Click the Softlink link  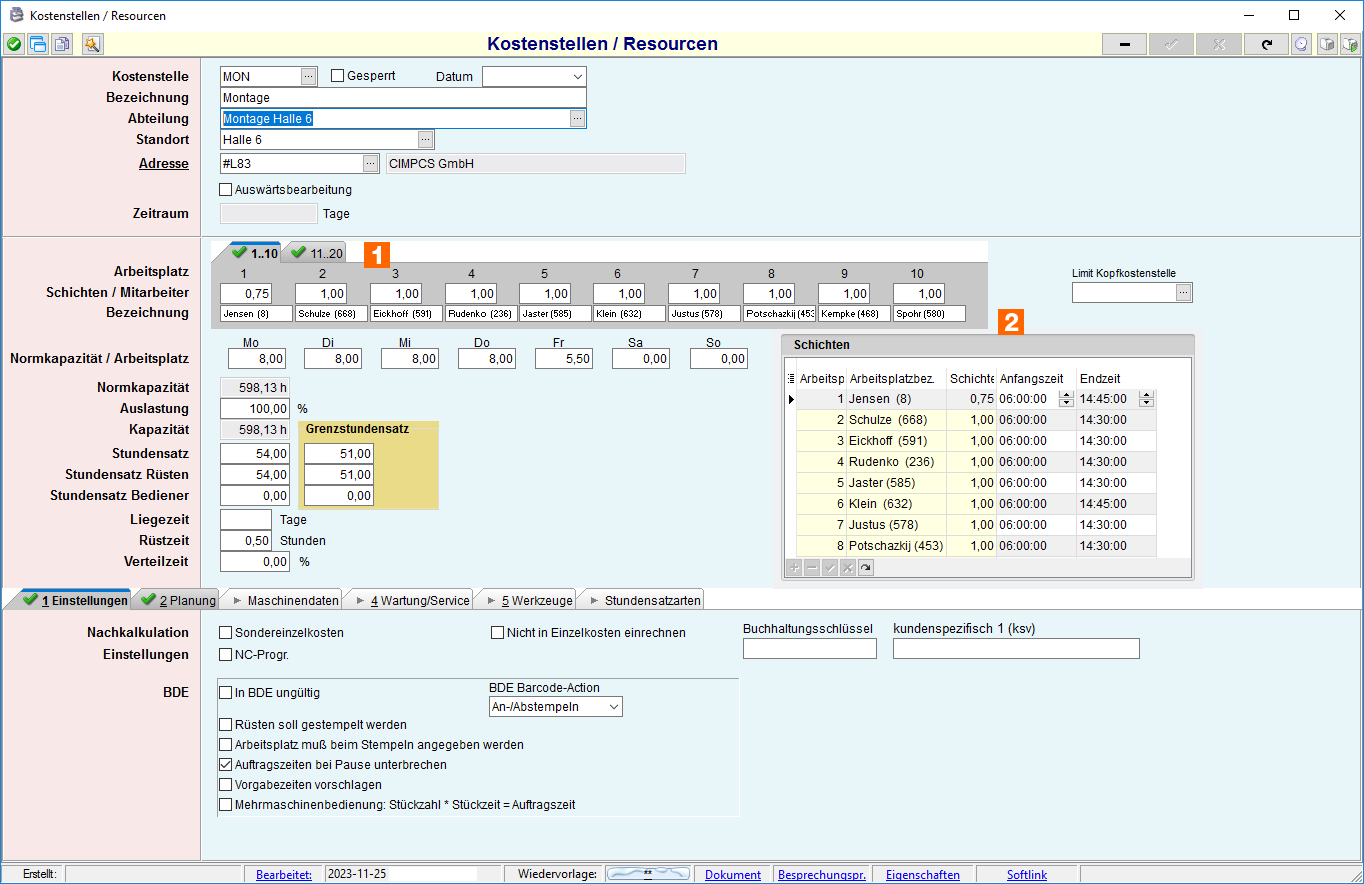(x=1027, y=874)
